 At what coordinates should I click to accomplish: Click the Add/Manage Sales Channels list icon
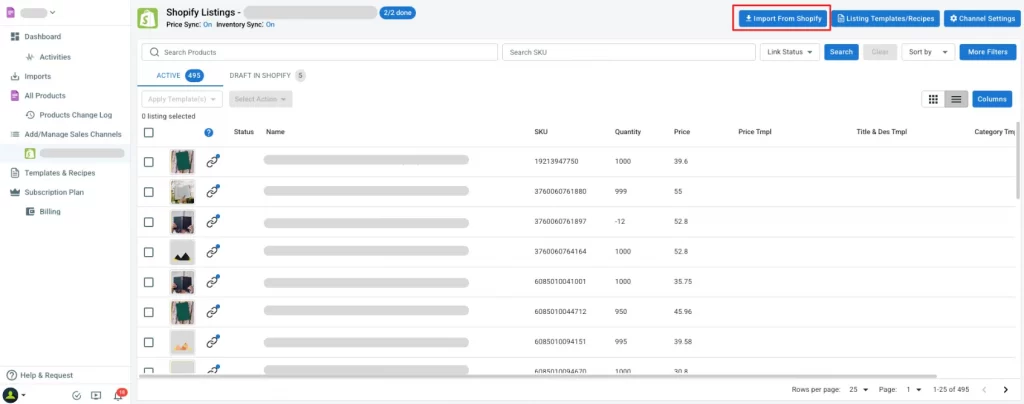[15, 134]
